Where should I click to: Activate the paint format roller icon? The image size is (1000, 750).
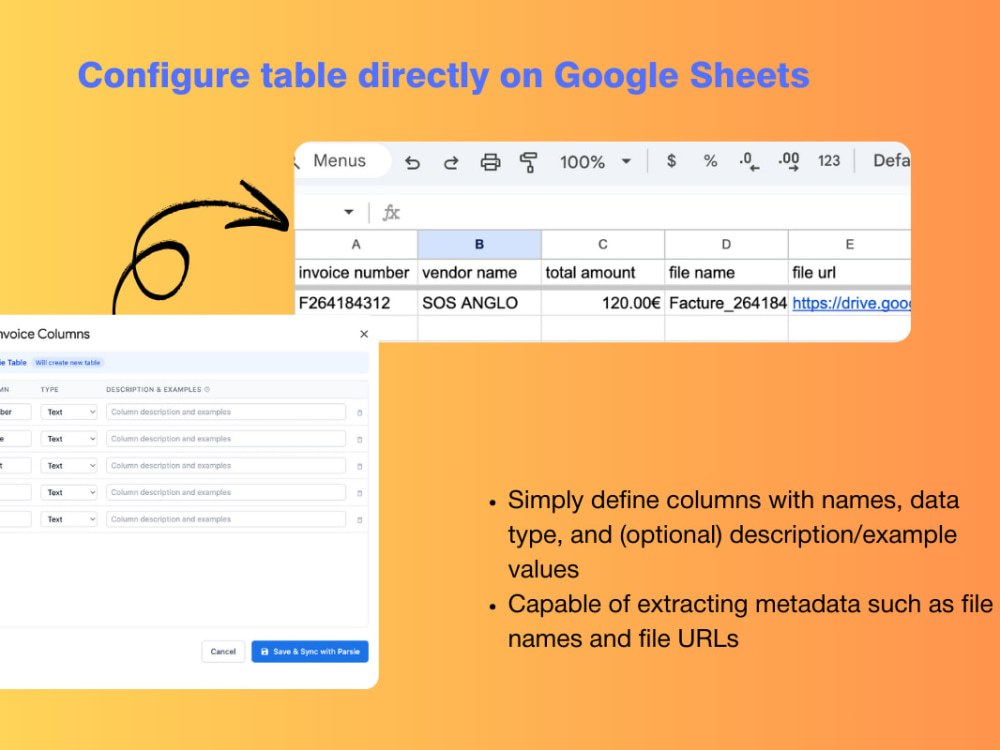(528, 162)
